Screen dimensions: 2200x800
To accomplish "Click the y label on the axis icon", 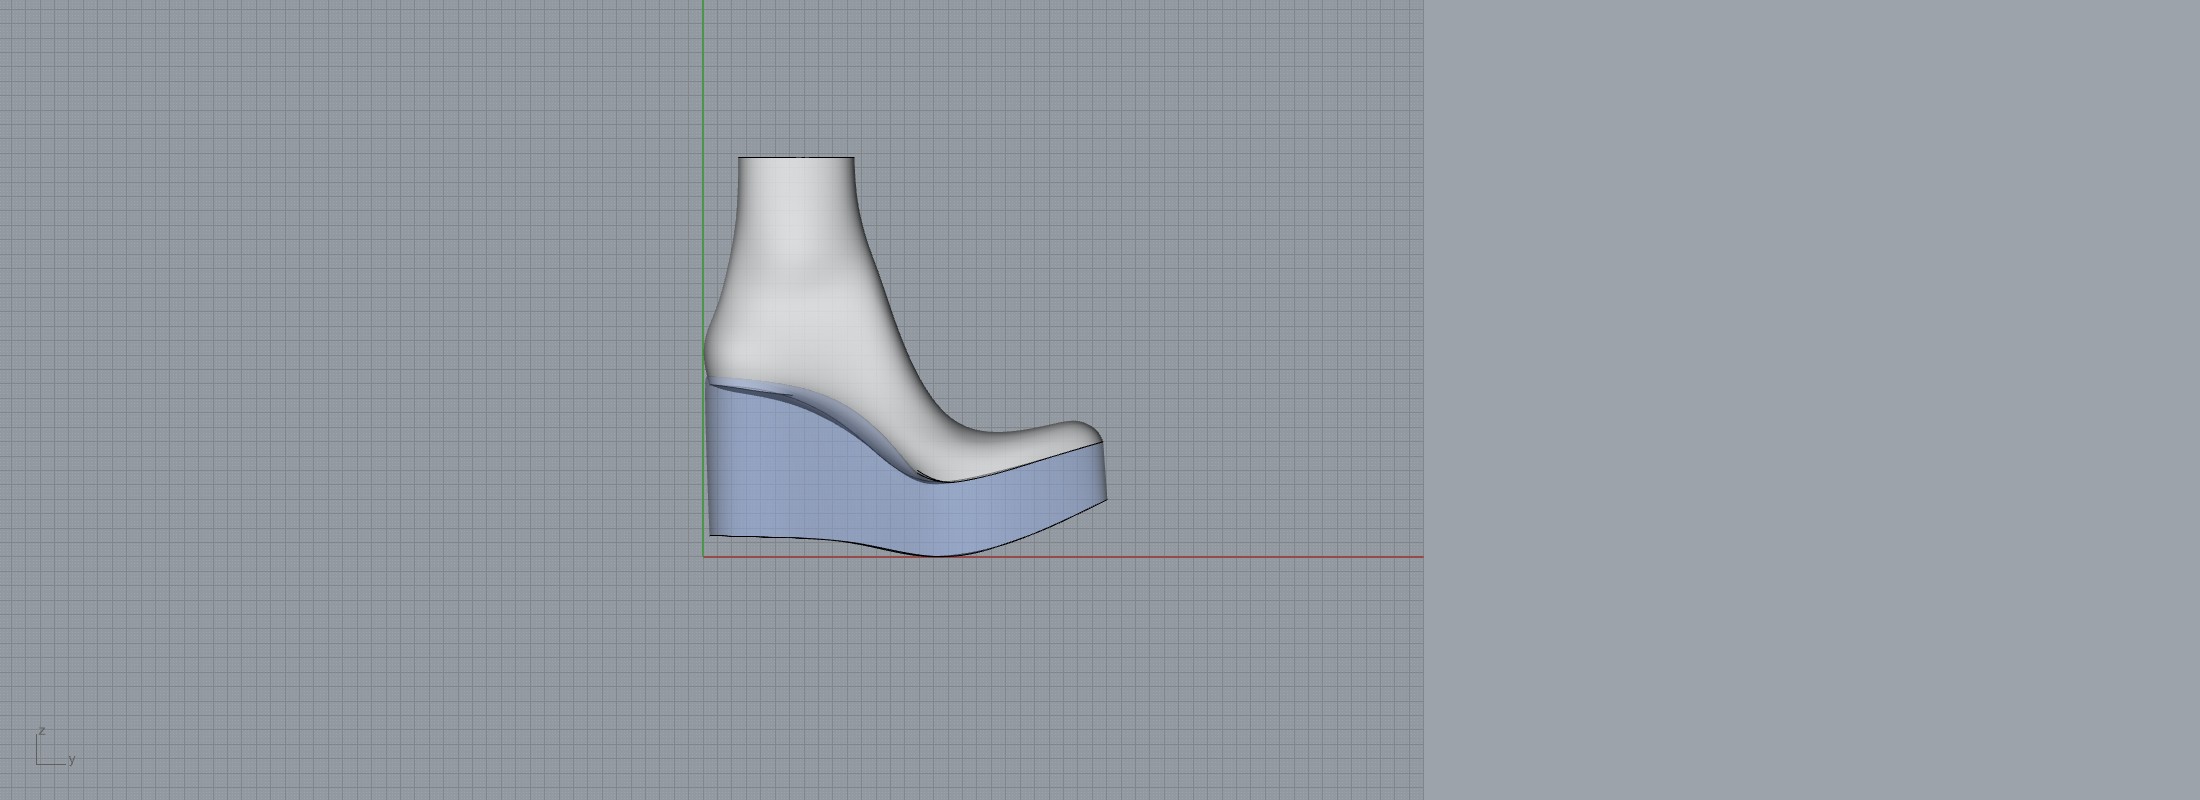I will (72, 760).
